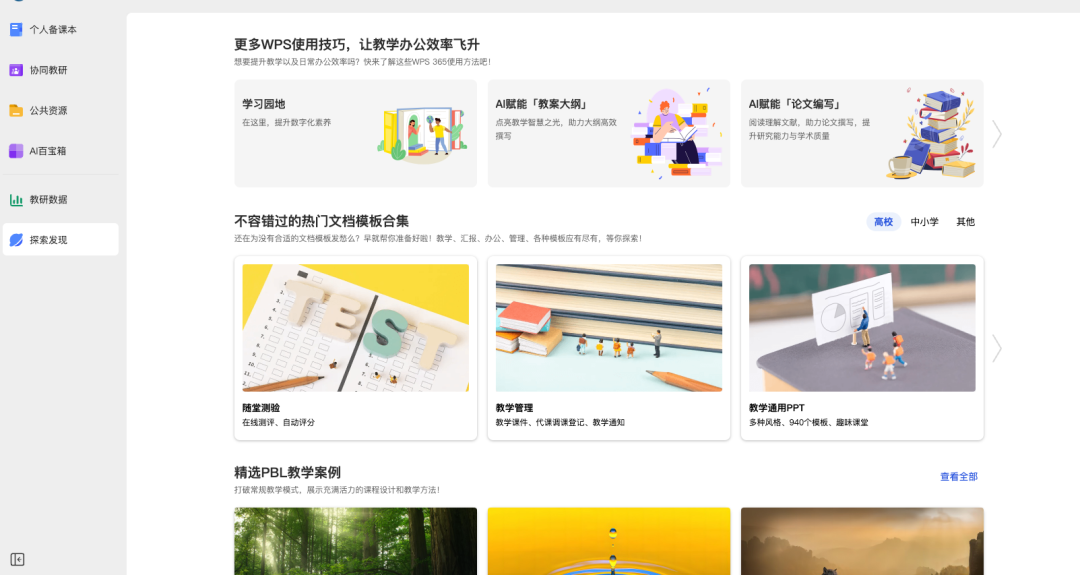Switch to the 其他 template tab
The height and width of the screenshot is (575, 1080).
pyautogui.click(x=965, y=222)
